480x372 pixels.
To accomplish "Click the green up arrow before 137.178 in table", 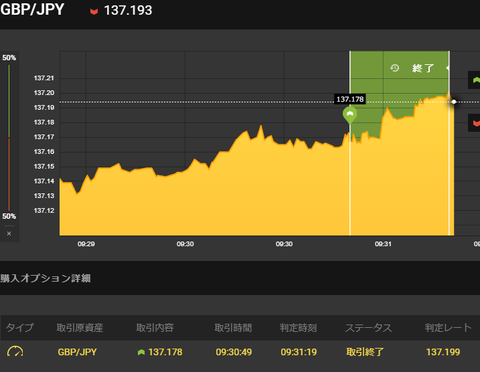I will 141,352.
